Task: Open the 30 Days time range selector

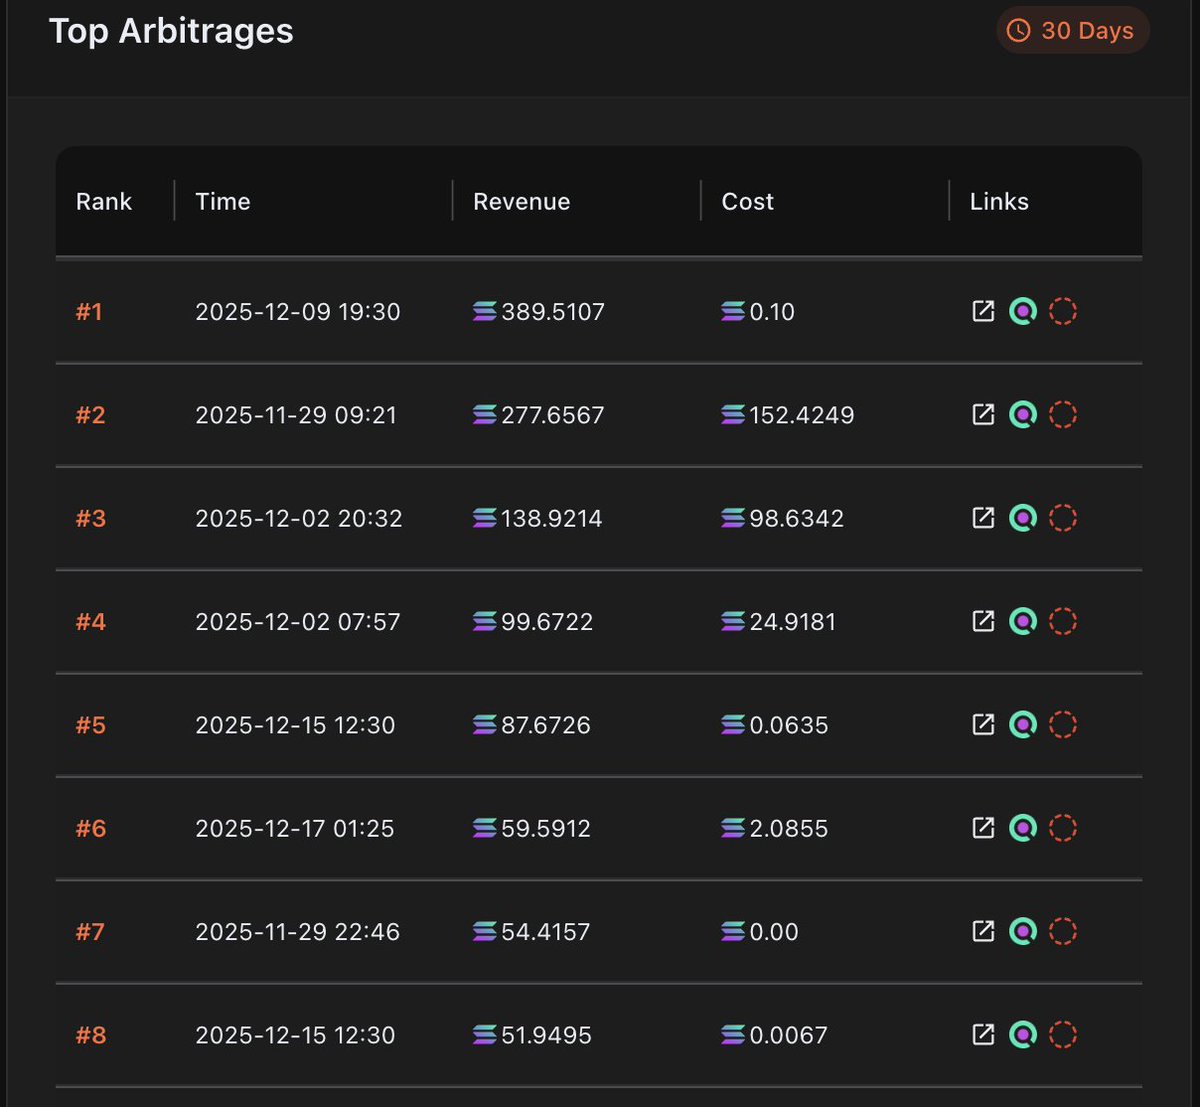Action: click(x=1072, y=30)
